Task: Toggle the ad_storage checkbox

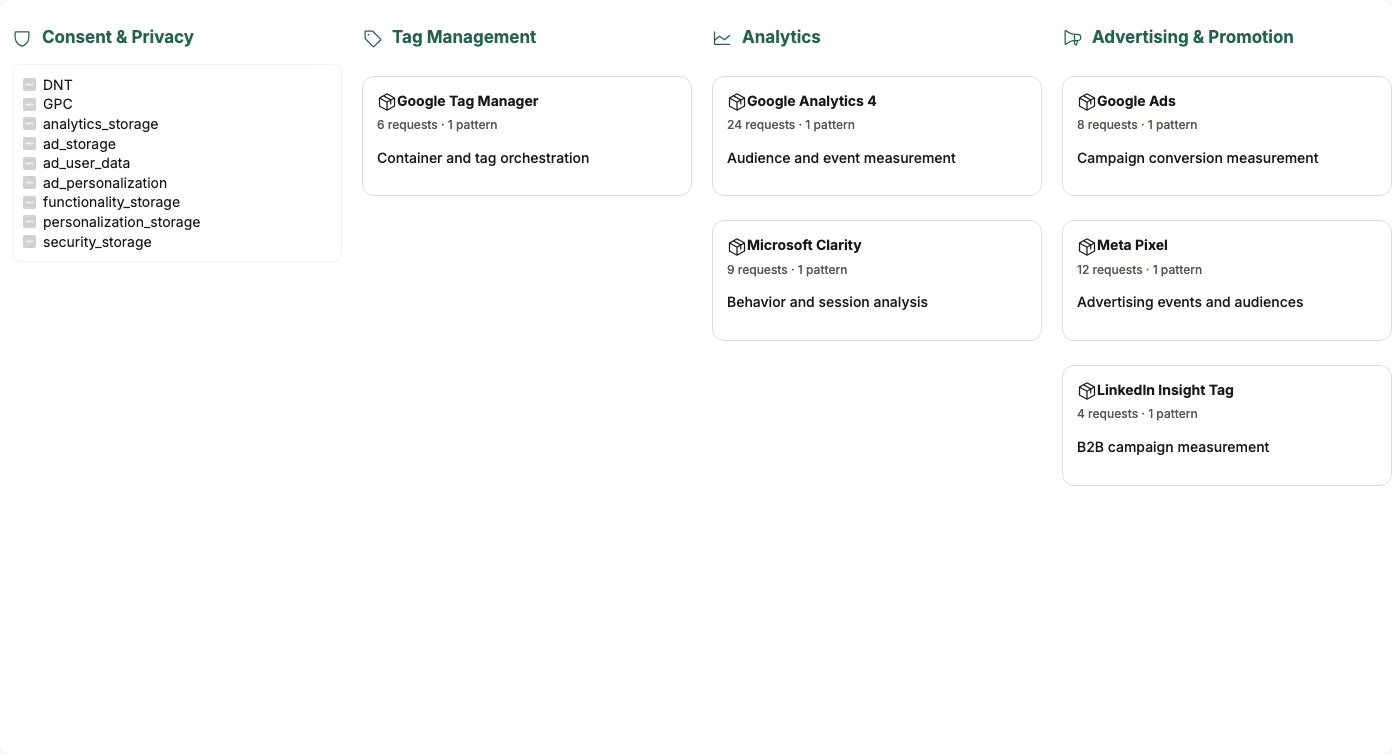Action: (x=30, y=144)
